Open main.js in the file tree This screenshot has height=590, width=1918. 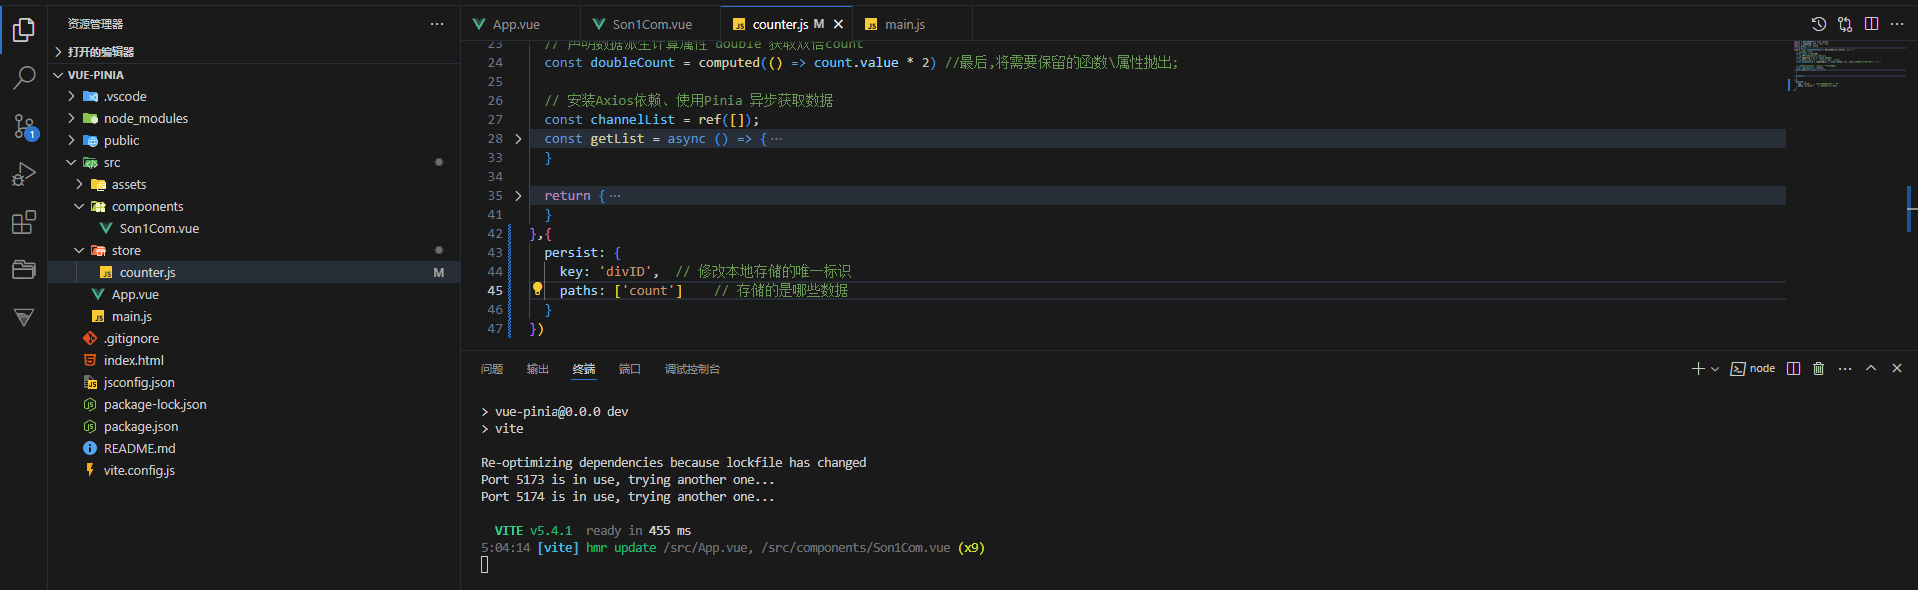click(254, 317)
